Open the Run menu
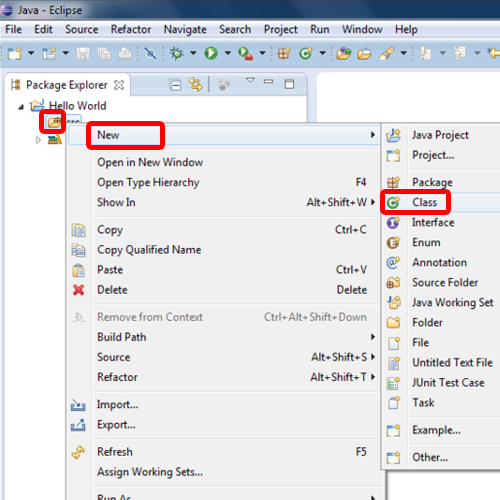The width and height of the screenshot is (500, 500). 320,29
